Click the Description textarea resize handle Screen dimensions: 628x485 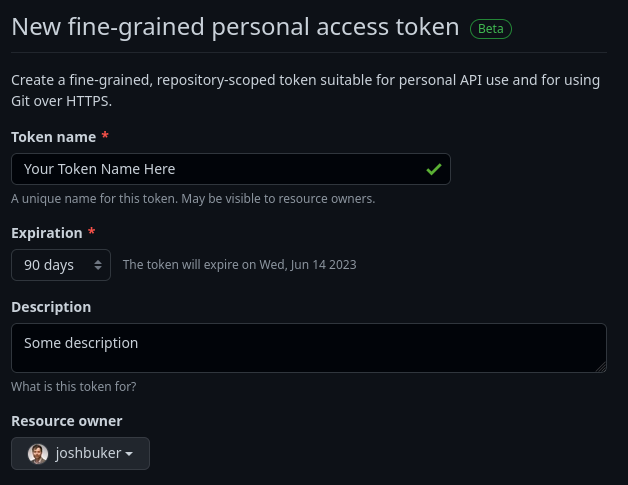[x=601, y=367]
